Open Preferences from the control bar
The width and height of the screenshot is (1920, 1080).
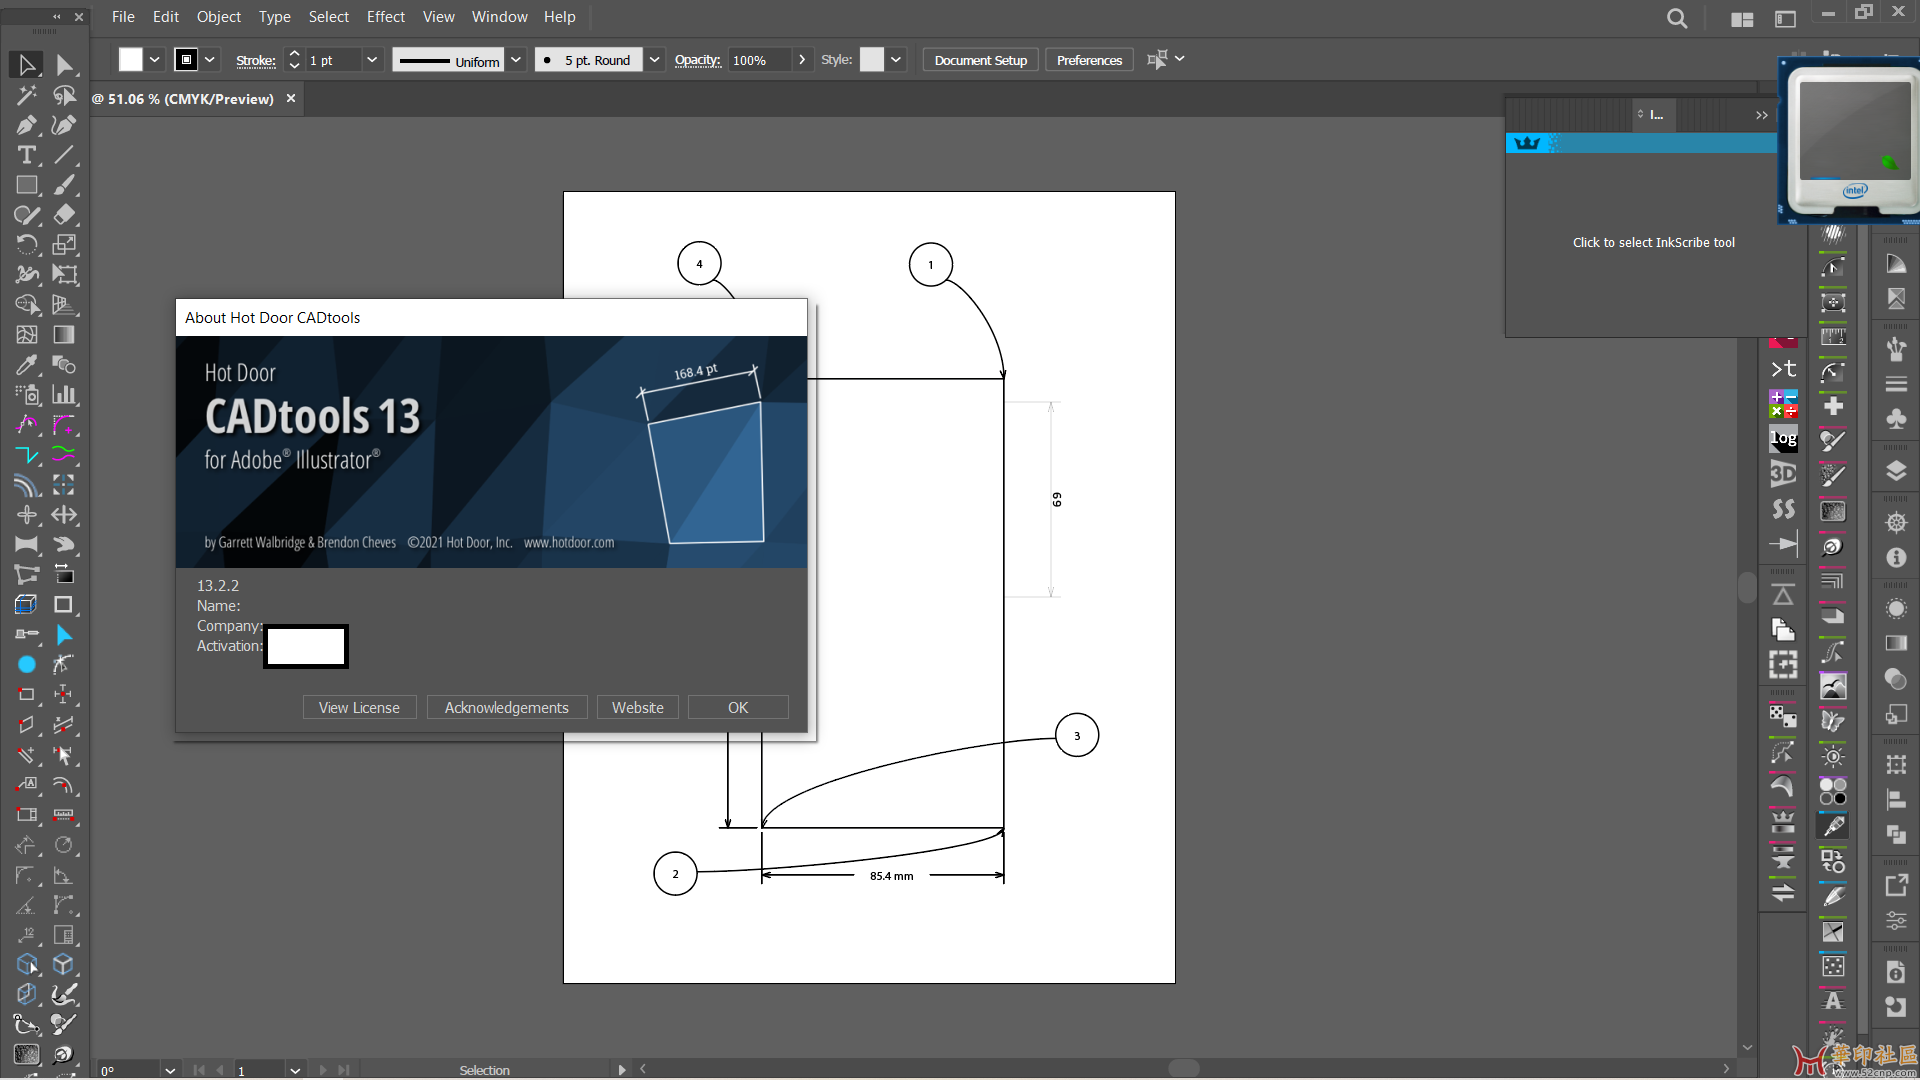click(1089, 60)
